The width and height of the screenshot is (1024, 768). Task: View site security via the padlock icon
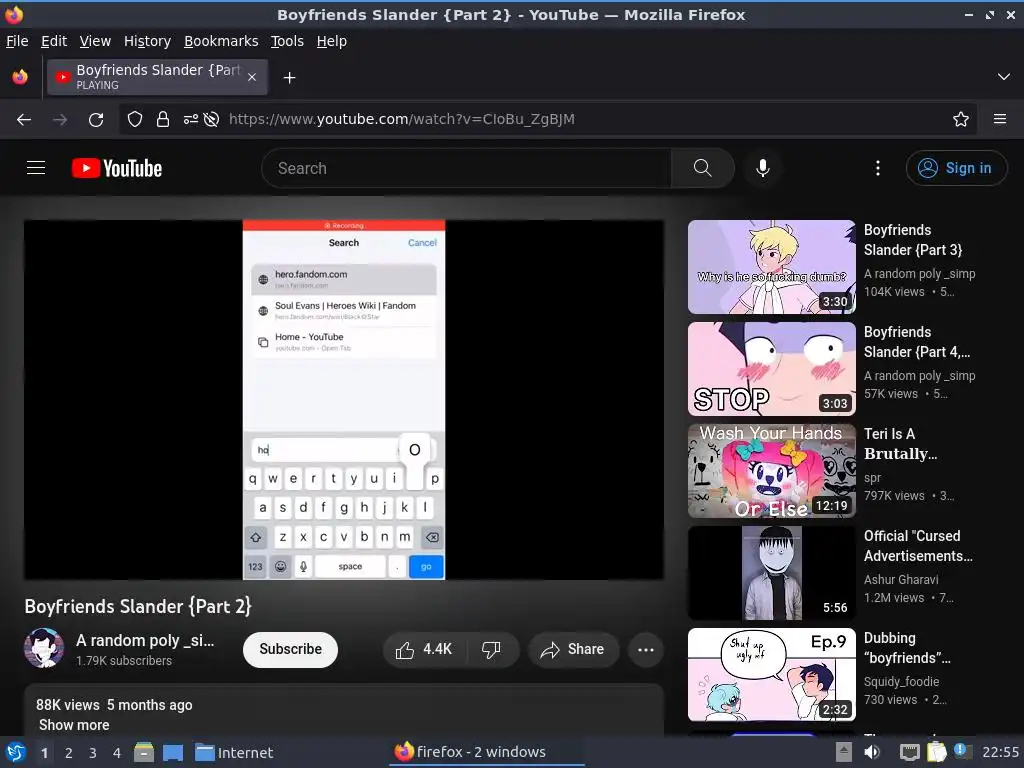click(x=163, y=120)
